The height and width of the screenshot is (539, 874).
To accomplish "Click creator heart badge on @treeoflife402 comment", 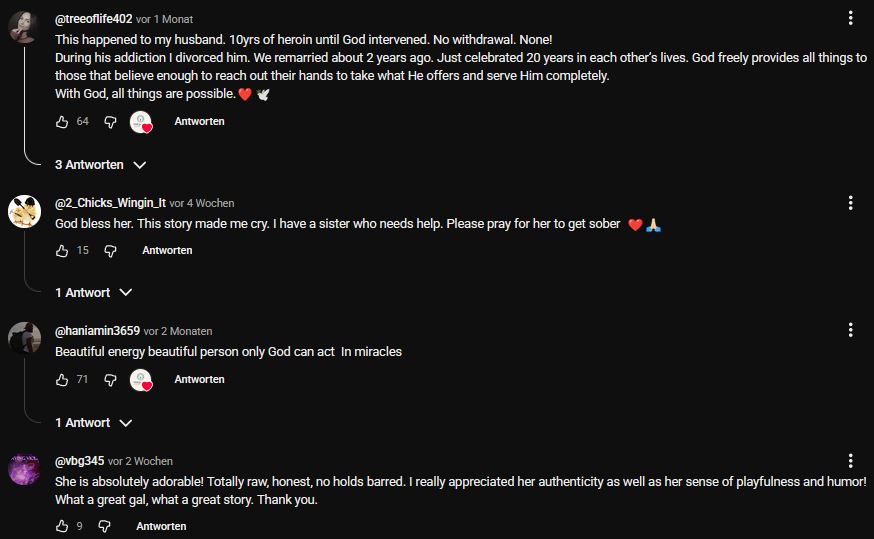I will pos(142,122).
